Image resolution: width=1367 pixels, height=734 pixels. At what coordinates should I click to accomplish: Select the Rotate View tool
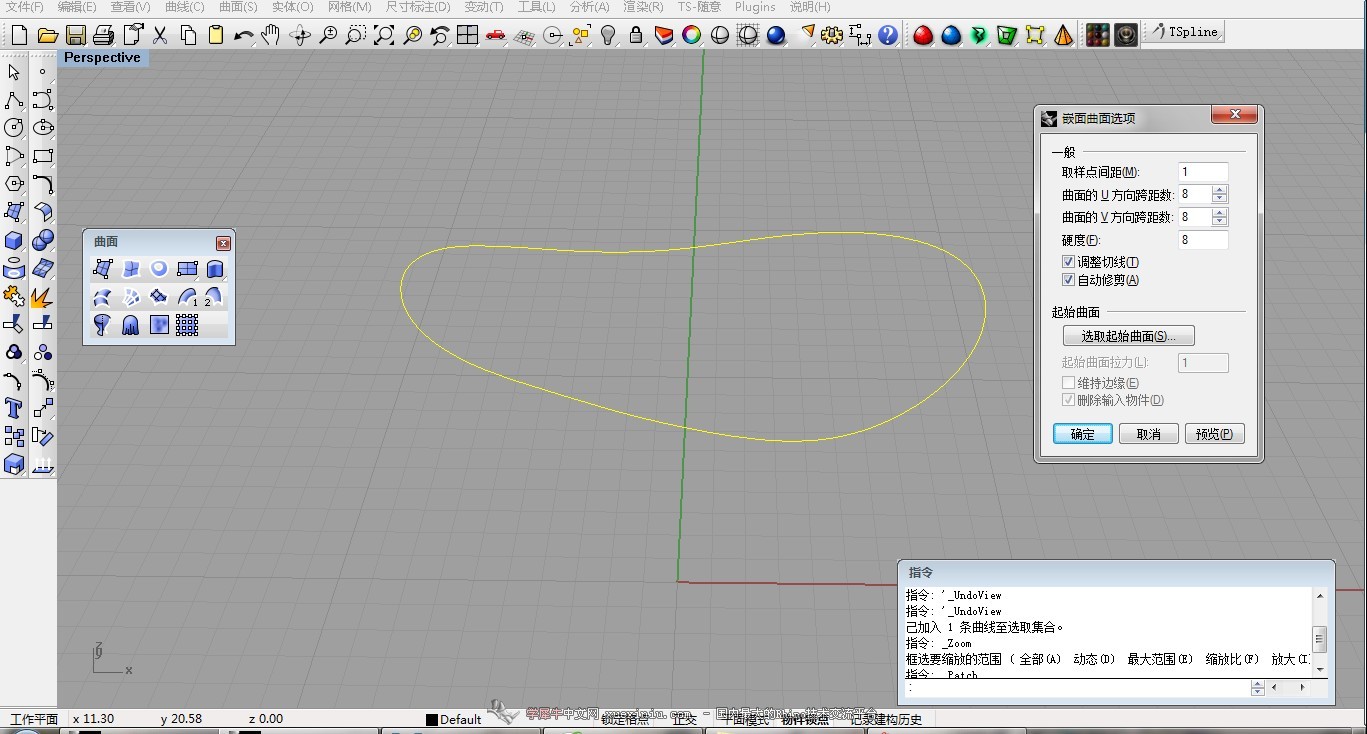299,36
